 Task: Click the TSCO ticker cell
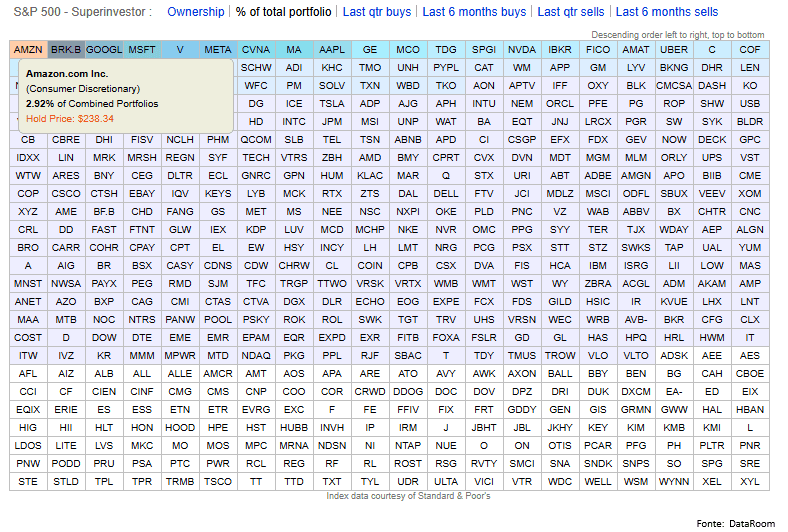click(218, 481)
